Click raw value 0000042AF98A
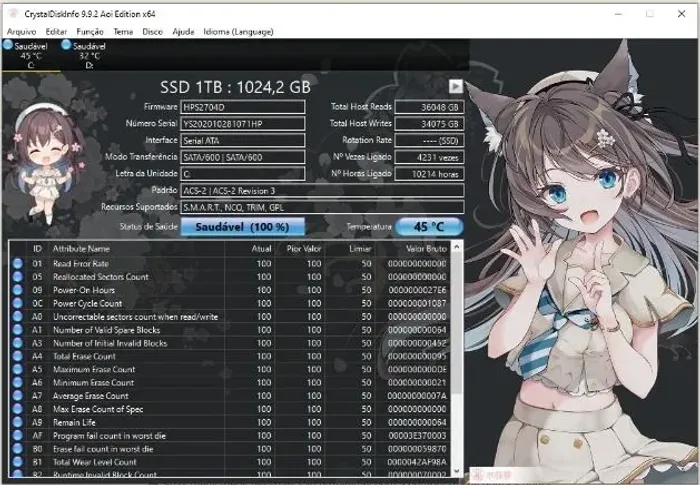The width and height of the screenshot is (700, 485). pos(417,462)
